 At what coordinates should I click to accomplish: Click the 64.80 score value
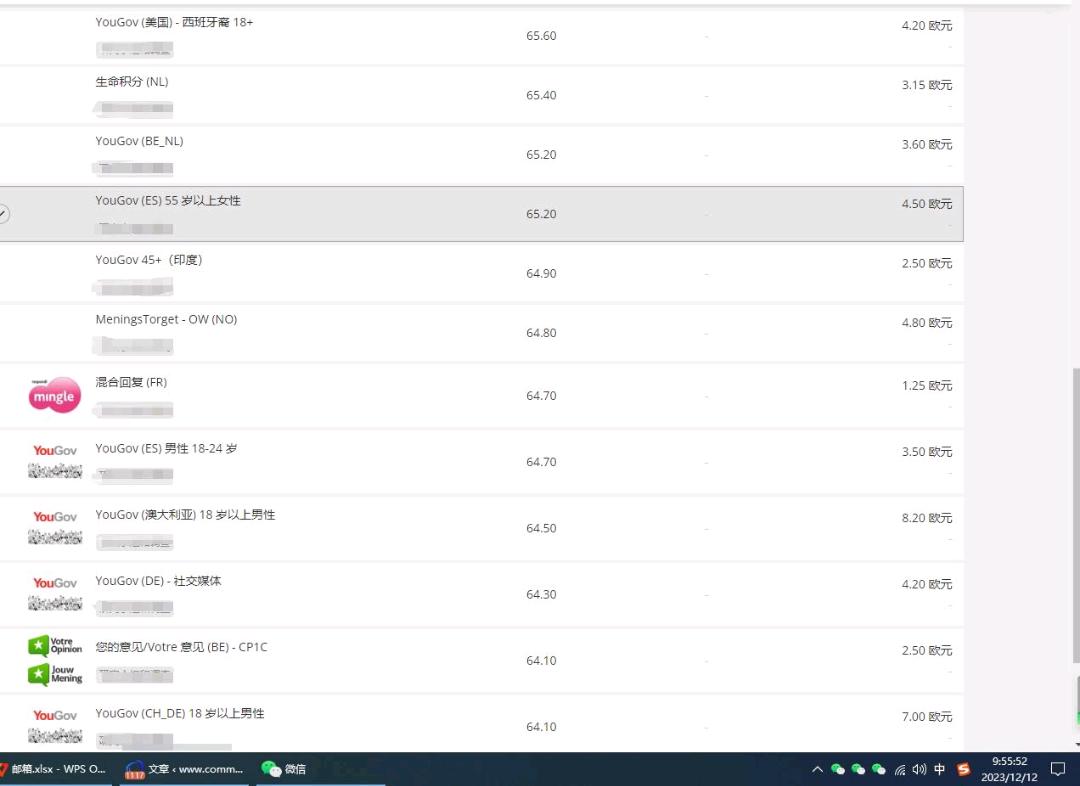click(541, 333)
